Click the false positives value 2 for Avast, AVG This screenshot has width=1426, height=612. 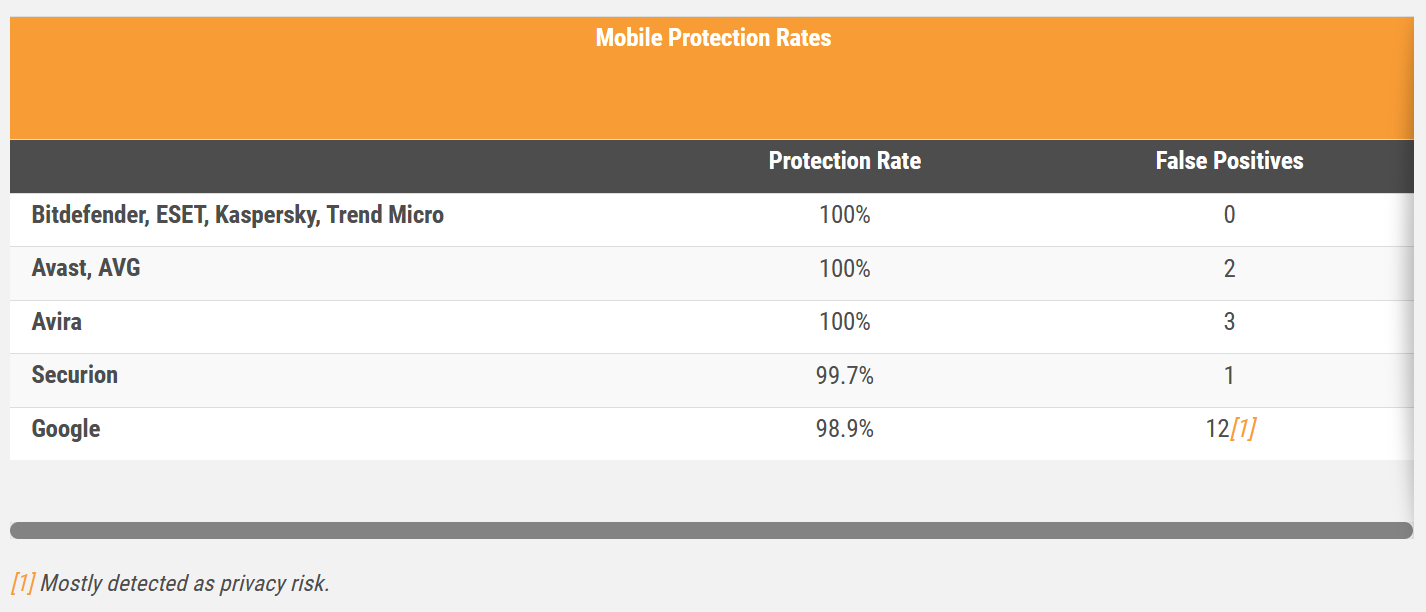(1229, 269)
